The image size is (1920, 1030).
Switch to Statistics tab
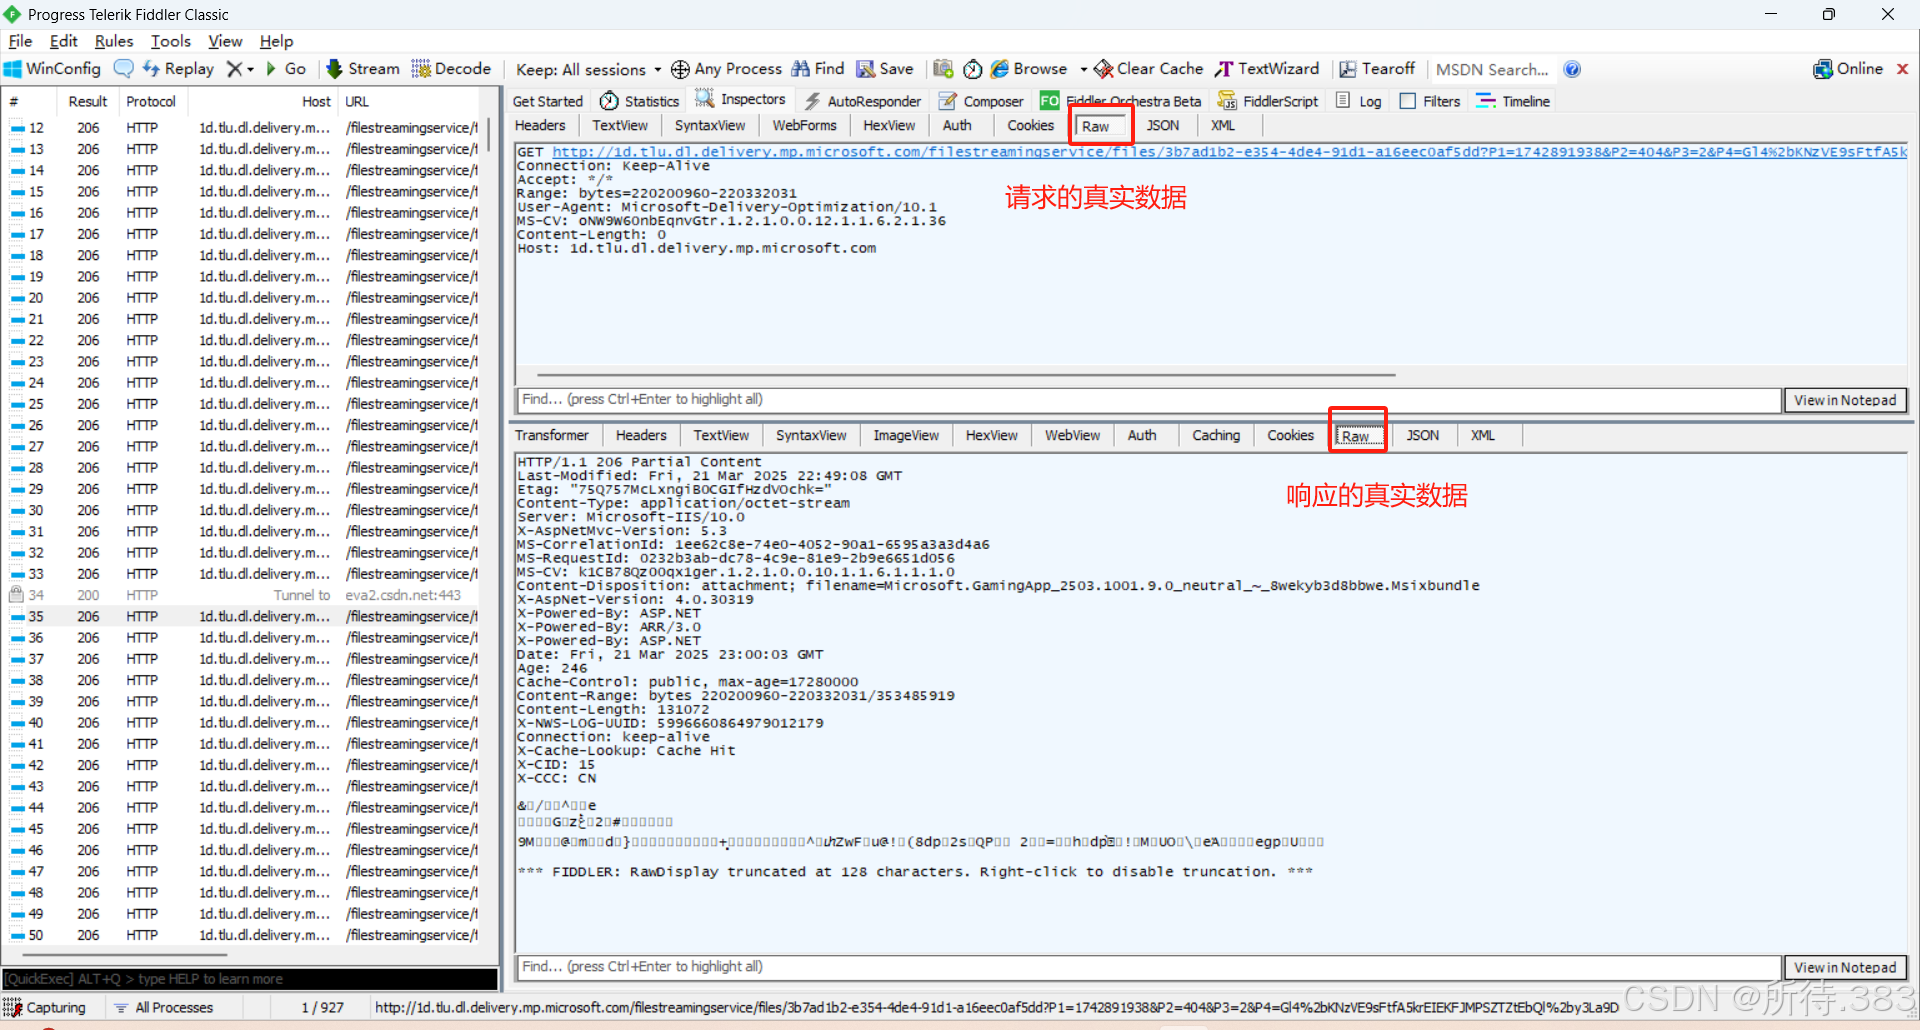click(x=639, y=101)
